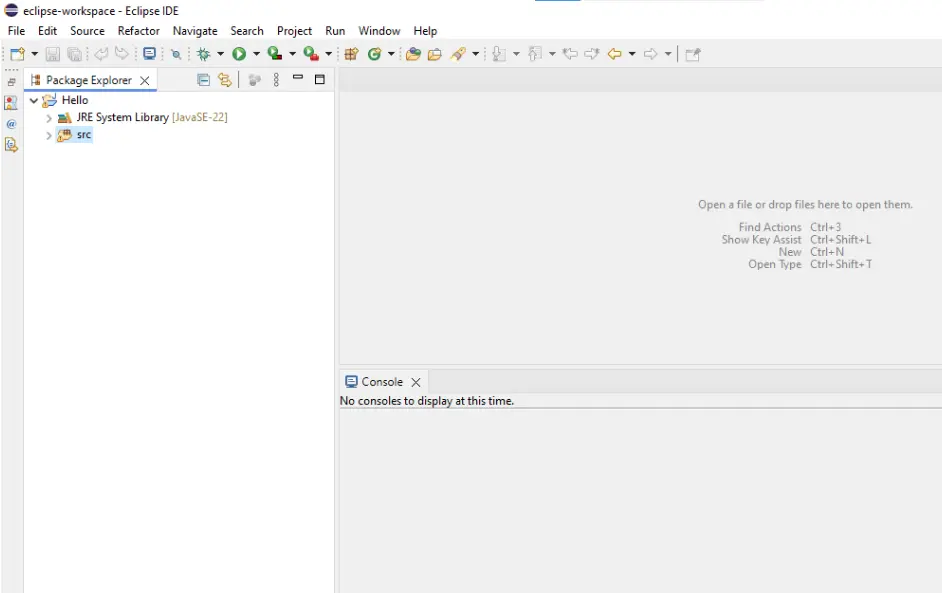
Task: Click the Save icon in the toolbar
Action: (x=53, y=54)
